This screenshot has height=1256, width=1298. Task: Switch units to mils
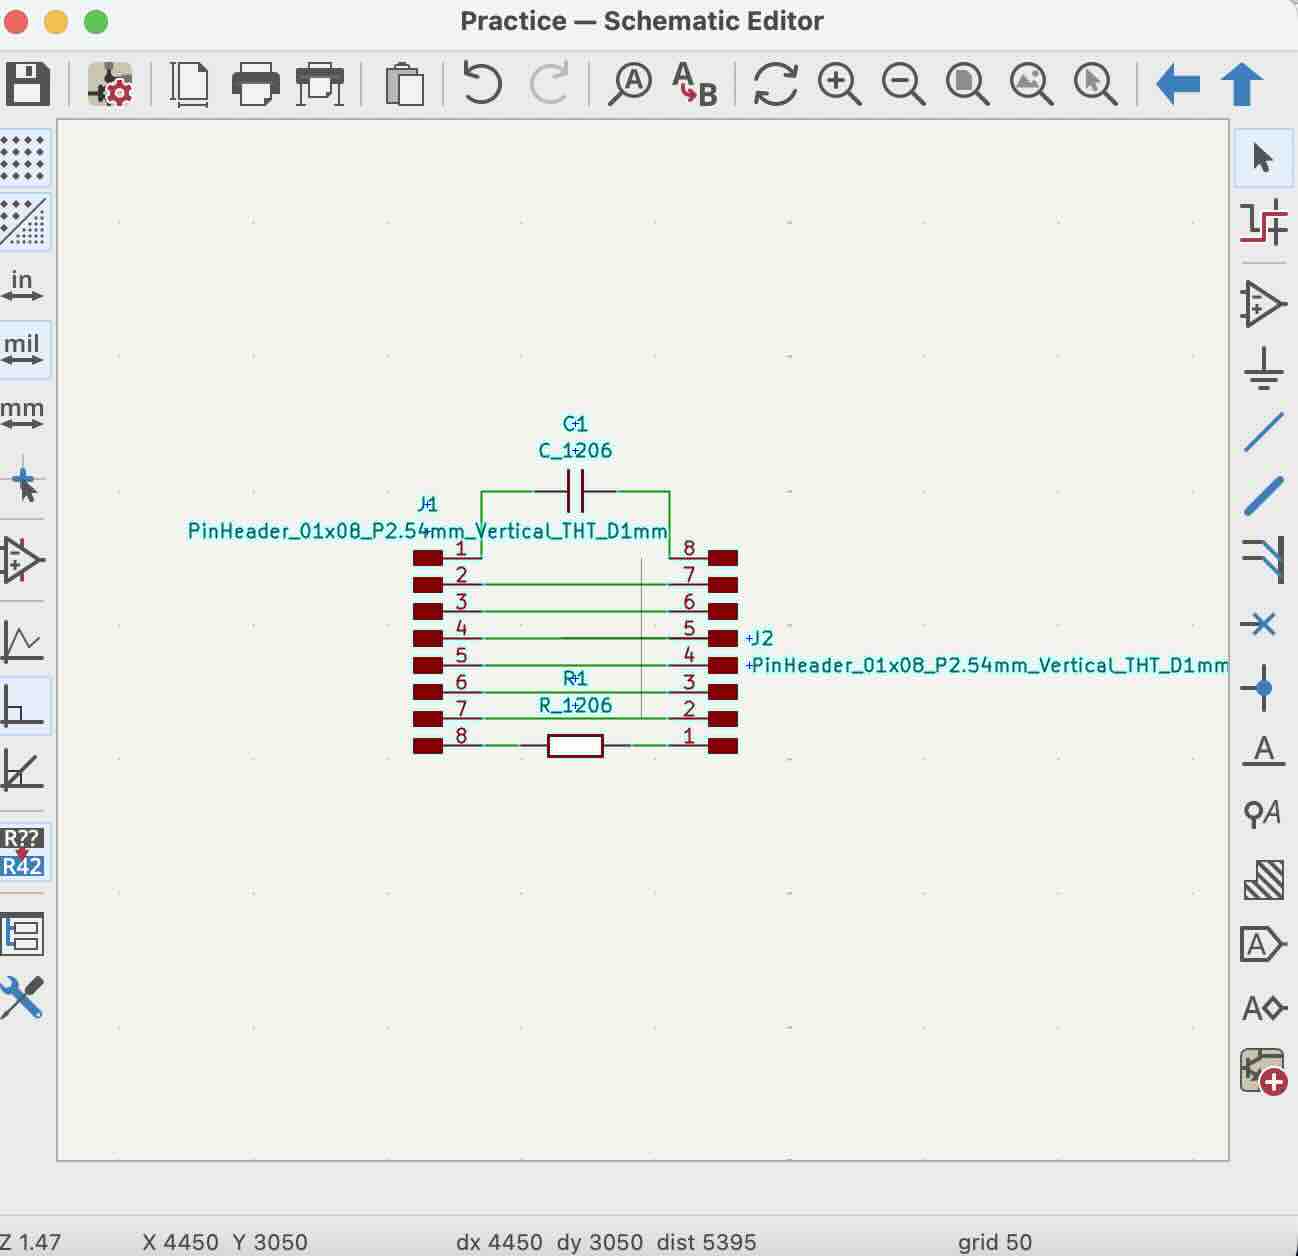pyautogui.click(x=22, y=349)
